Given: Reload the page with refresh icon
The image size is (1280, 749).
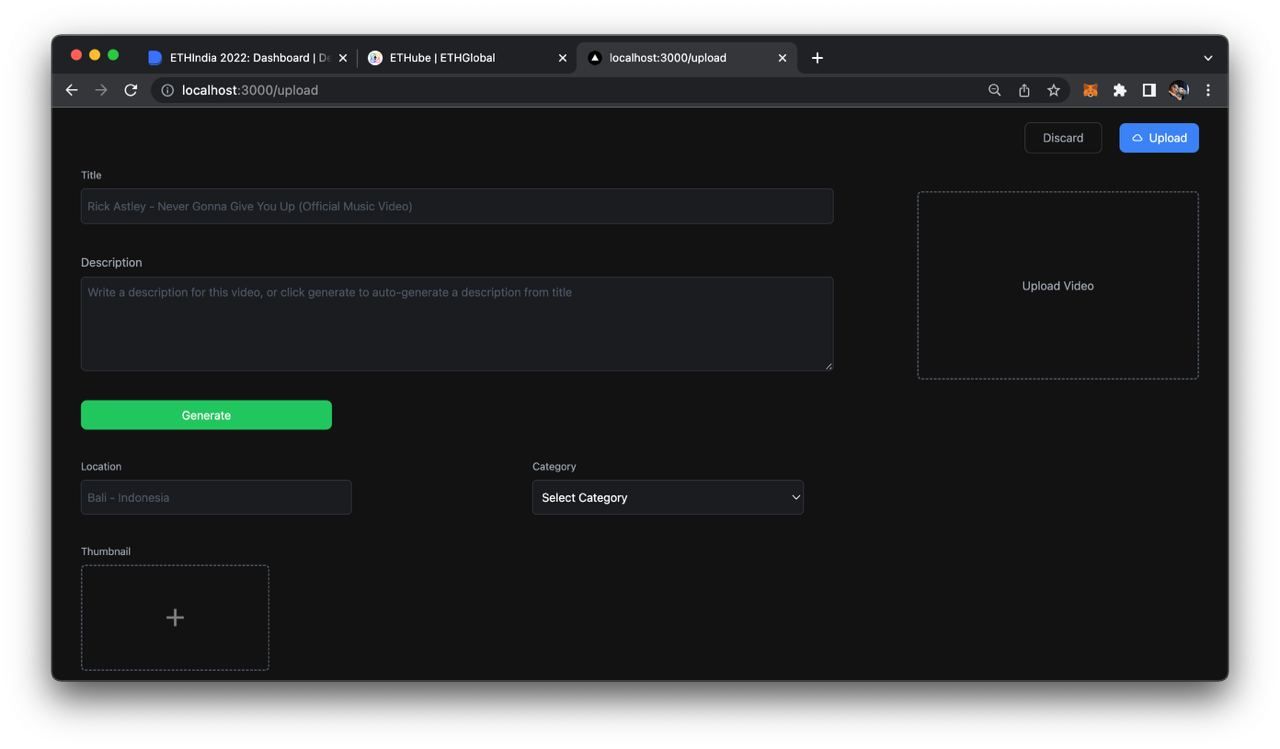Looking at the screenshot, I should (x=130, y=90).
